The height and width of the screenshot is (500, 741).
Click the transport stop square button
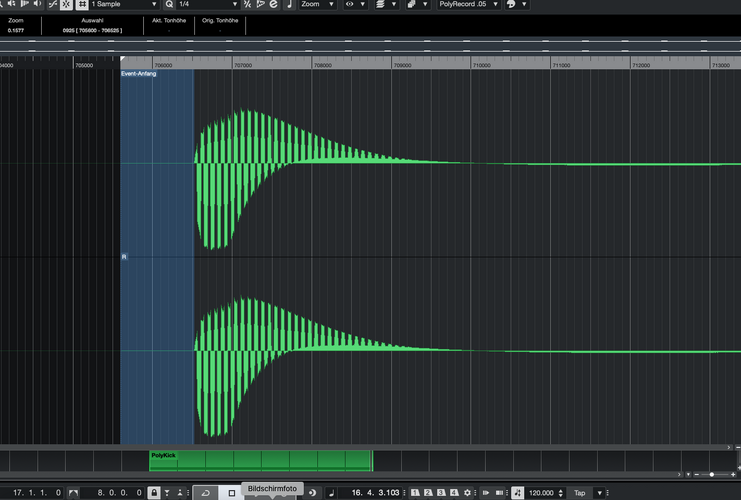pos(232,493)
